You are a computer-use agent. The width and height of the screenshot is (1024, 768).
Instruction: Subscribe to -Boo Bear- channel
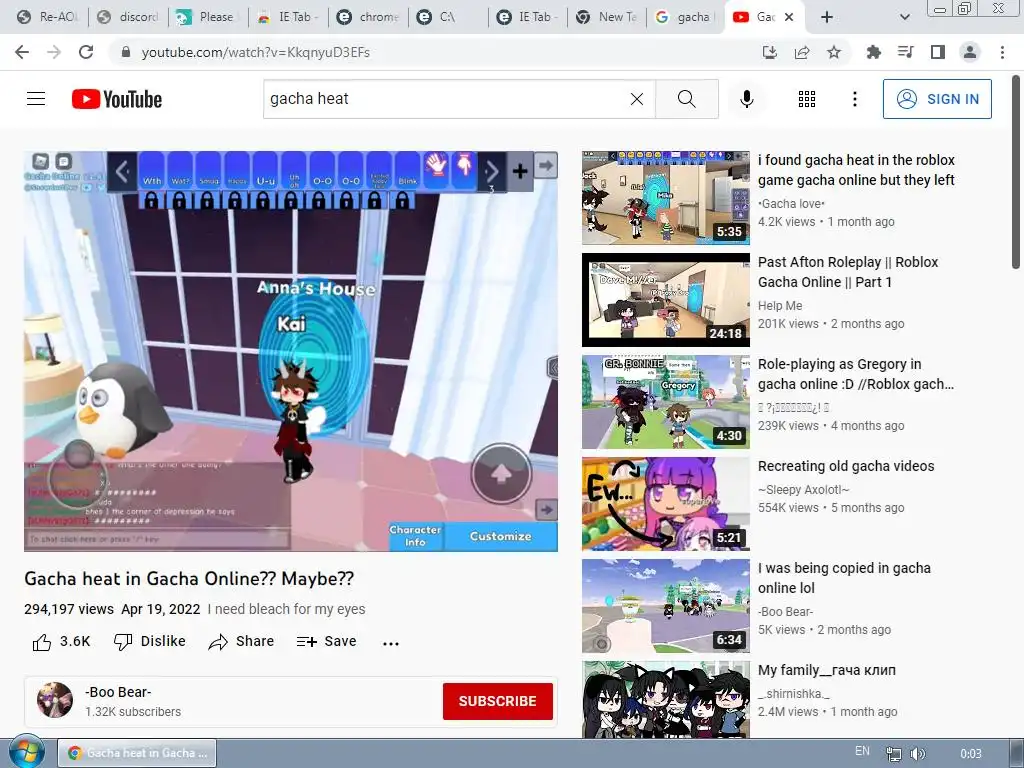click(498, 701)
